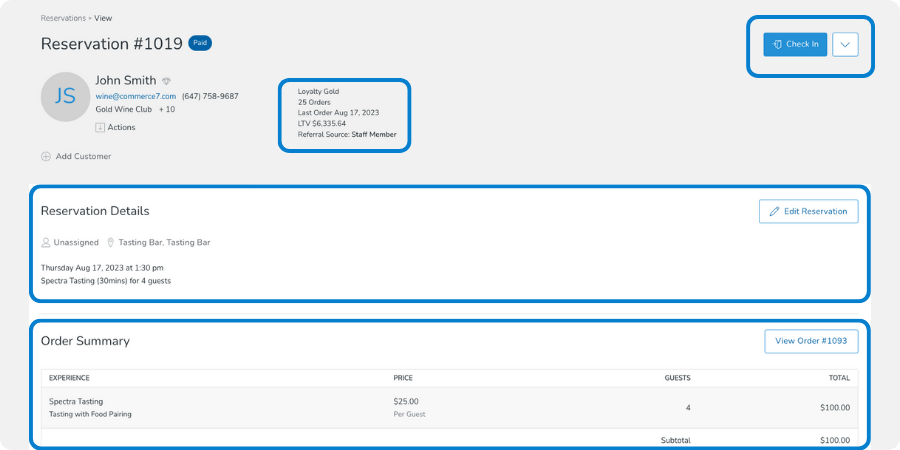The height and width of the screenshot is (450, 900).
Task: Click the location pin icon by Tasting Bar
Action: [x=110, y=242]
